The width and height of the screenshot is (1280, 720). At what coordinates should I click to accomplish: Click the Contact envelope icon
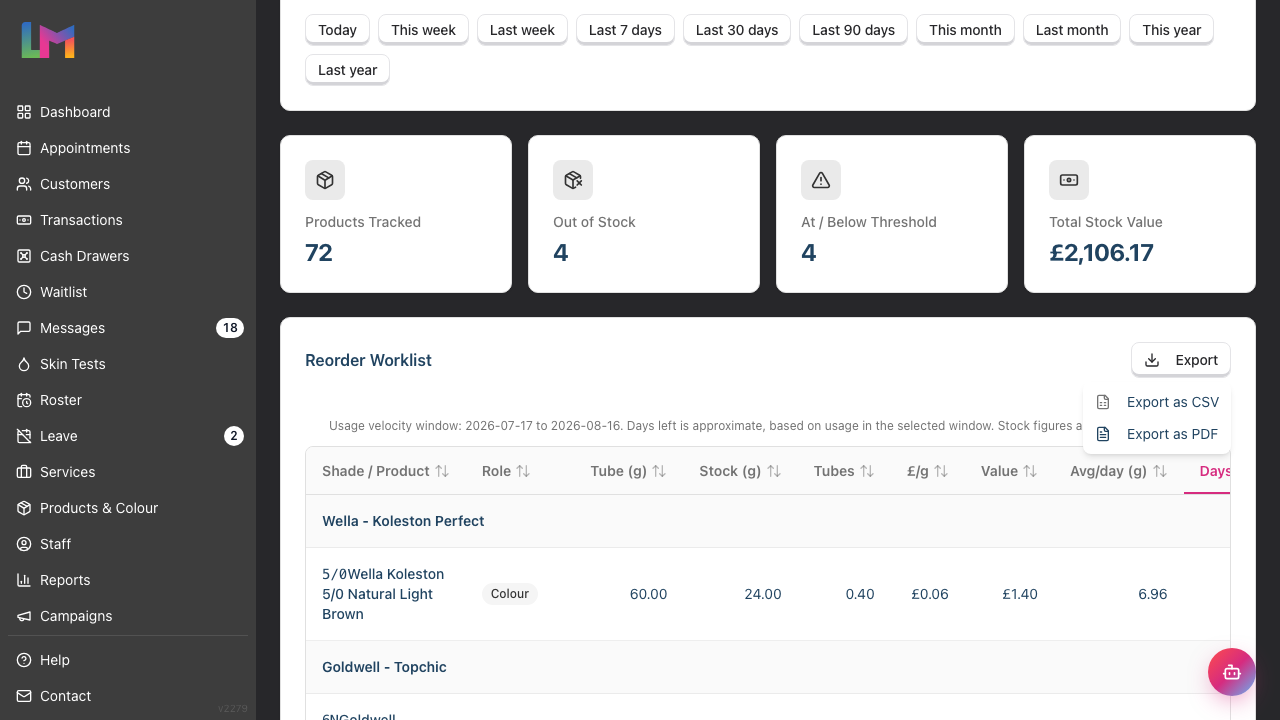[24, 696]
